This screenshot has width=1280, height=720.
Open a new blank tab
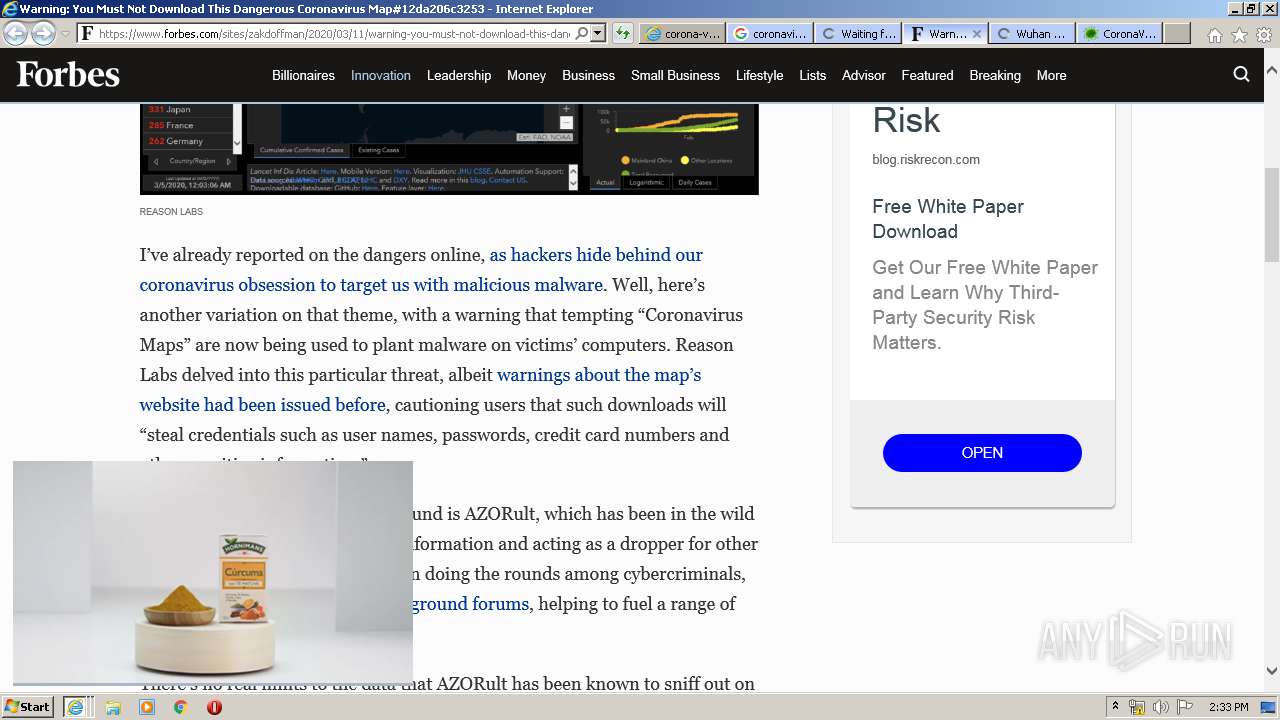1177,33
